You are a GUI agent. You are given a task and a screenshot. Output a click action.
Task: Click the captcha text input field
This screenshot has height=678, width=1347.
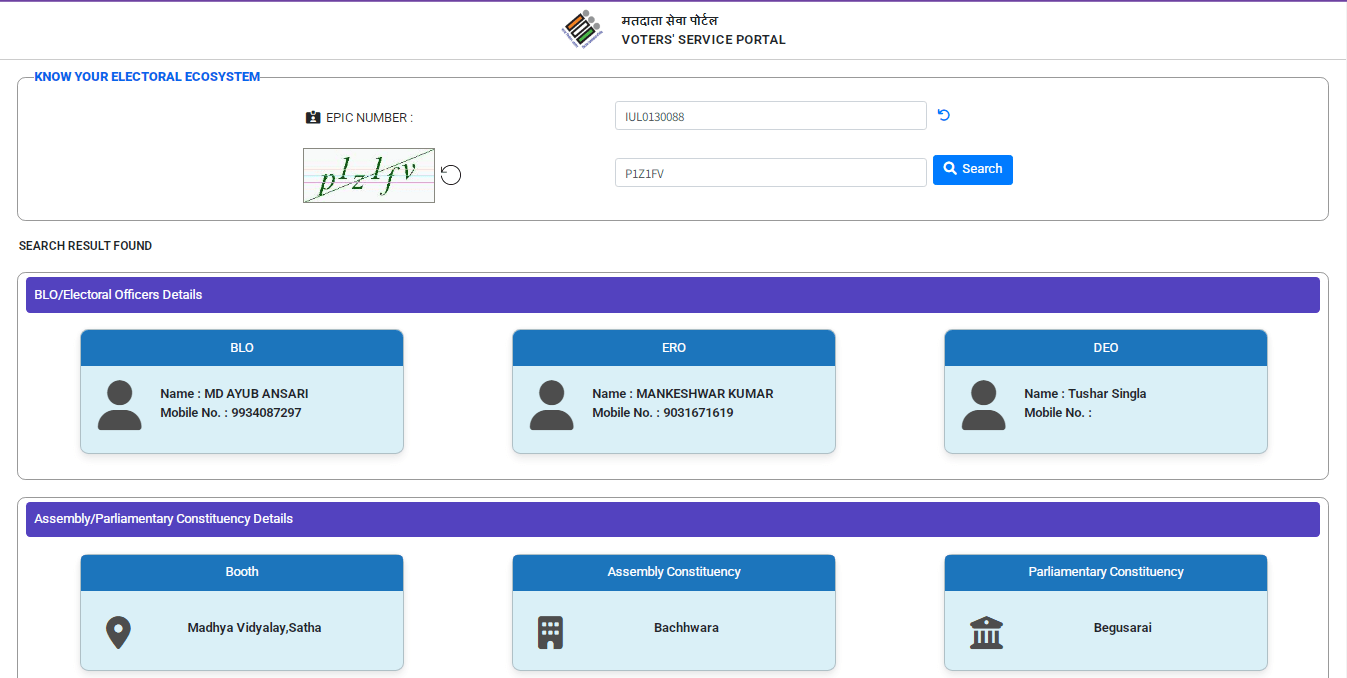pyautogui.click(x=770, y=173)
